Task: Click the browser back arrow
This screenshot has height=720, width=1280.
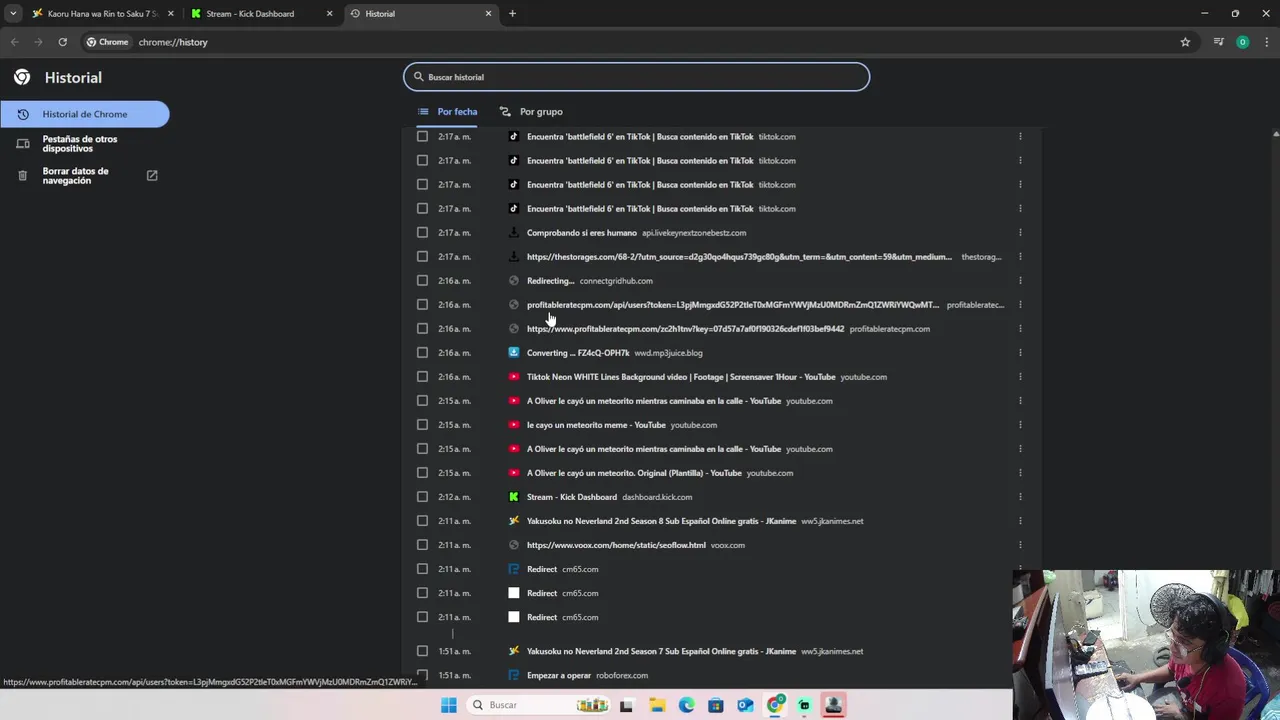Action: click(14, 42)
